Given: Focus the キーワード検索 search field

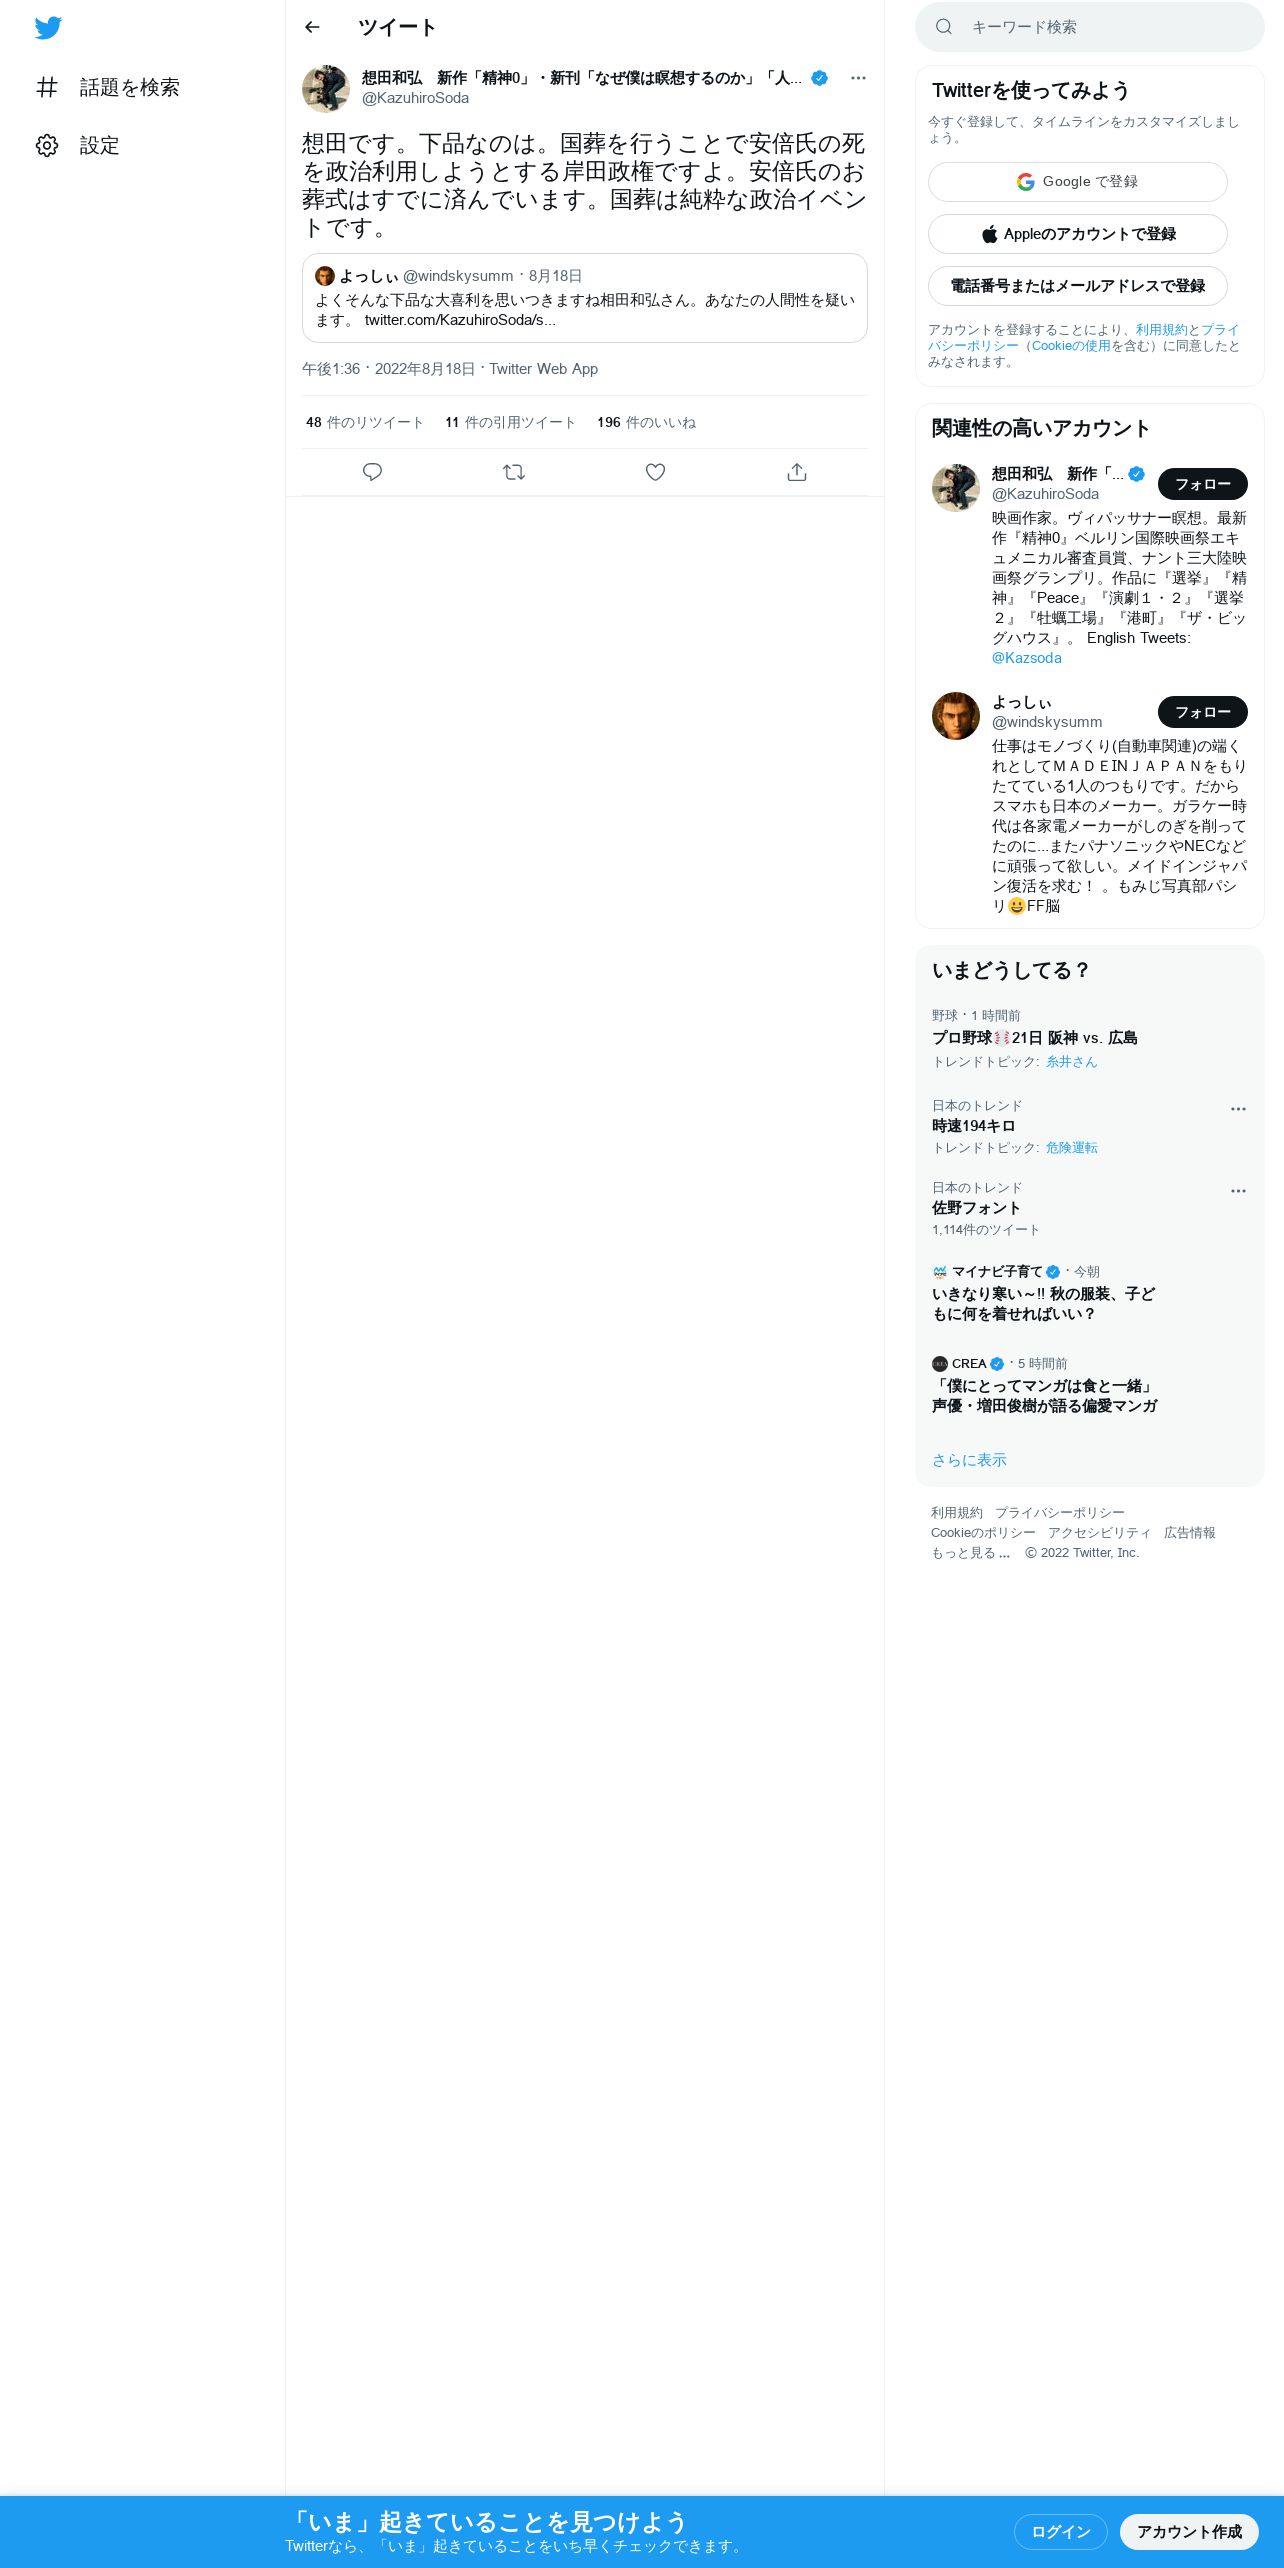Looking at the screenshot, I should (x=1090, y=27).
